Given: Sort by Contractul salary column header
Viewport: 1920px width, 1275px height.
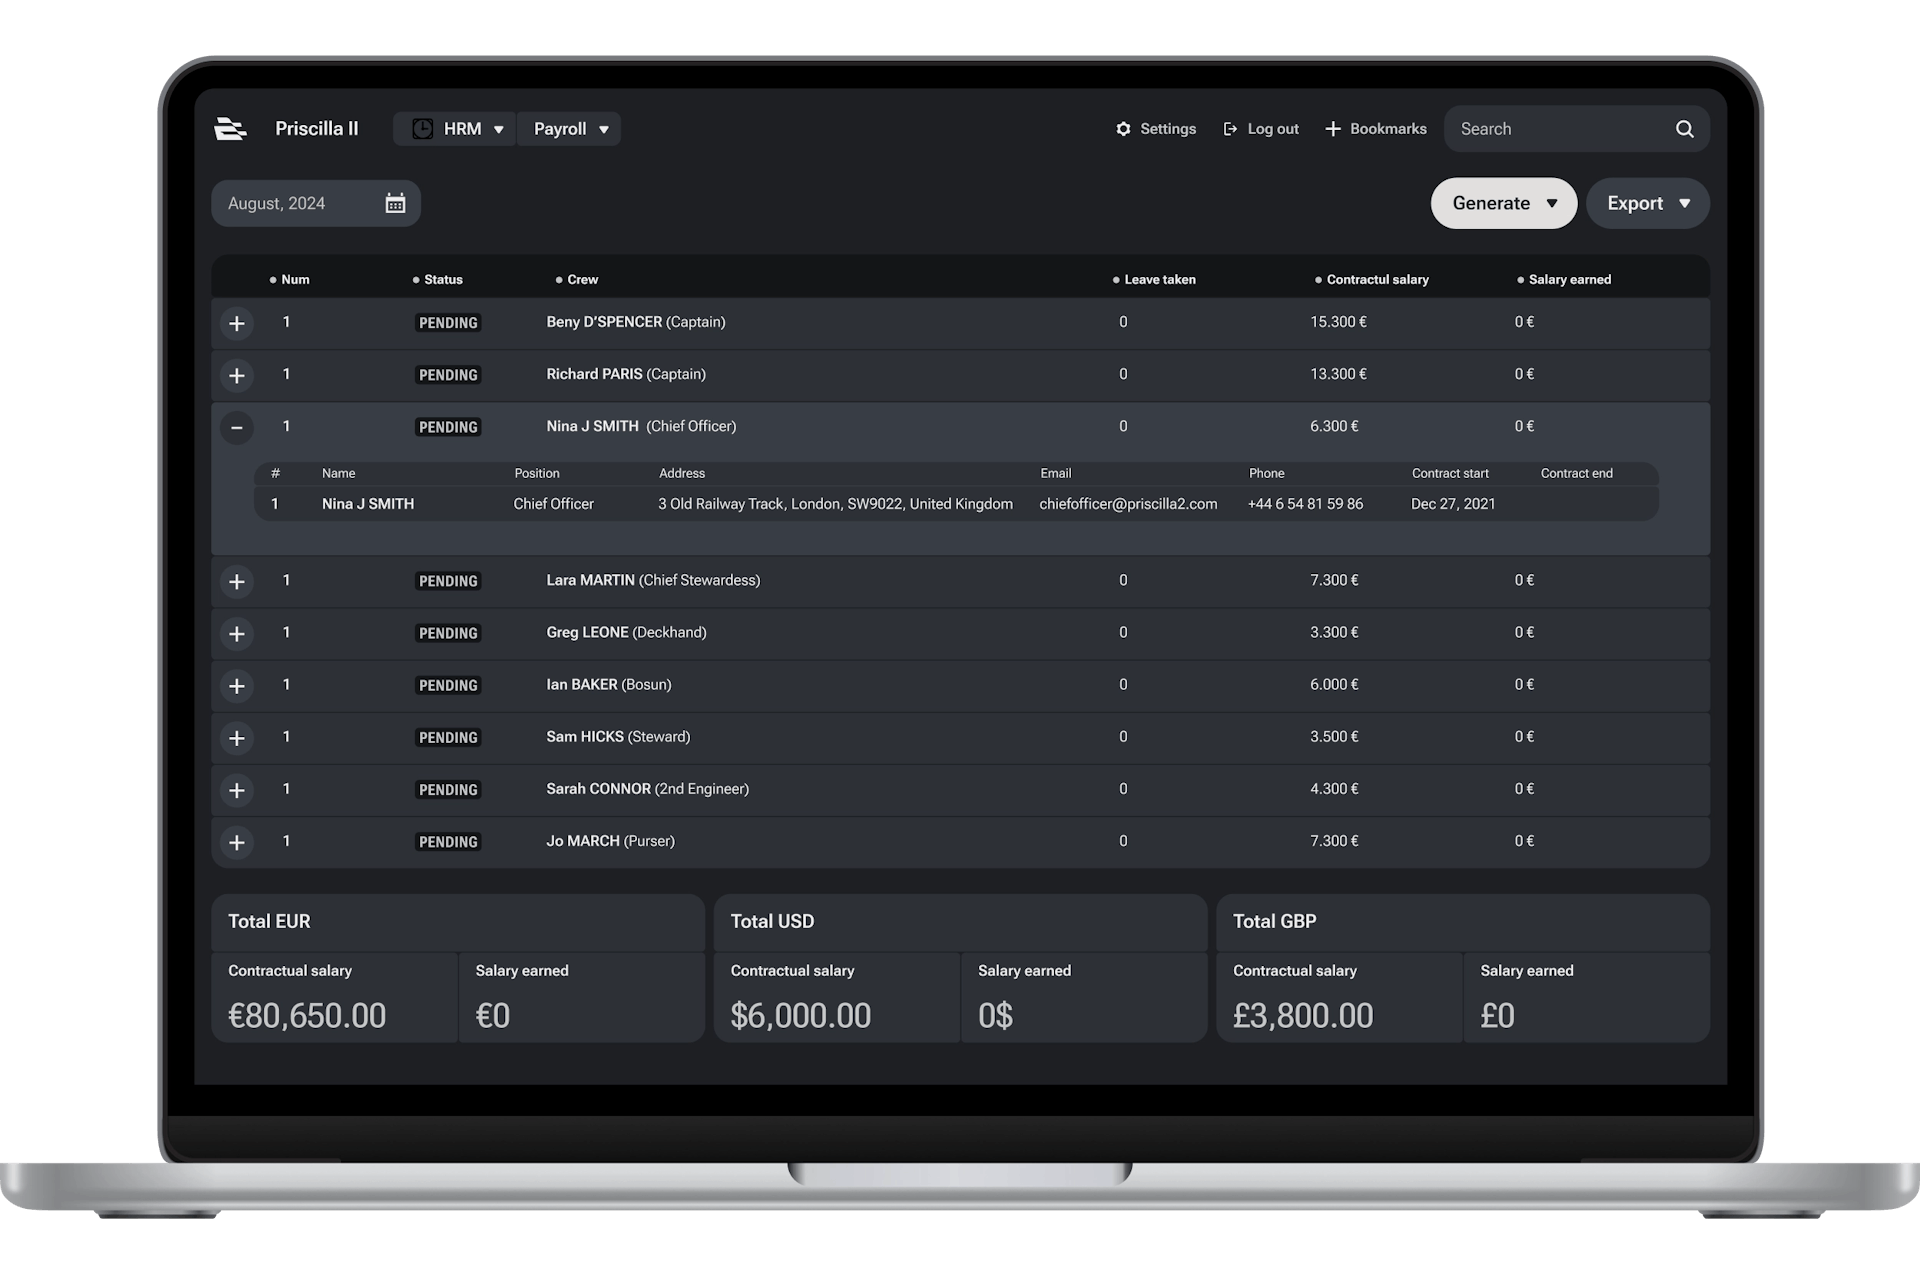Looking at the screenshot, I should pos(1376,280).
